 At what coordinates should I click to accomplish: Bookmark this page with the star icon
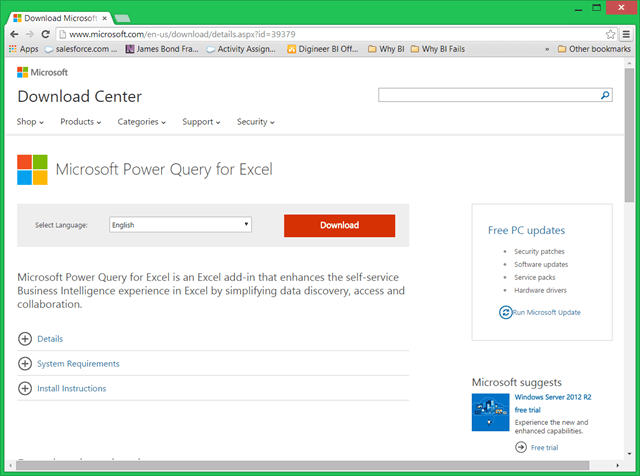tap(611, 33)
